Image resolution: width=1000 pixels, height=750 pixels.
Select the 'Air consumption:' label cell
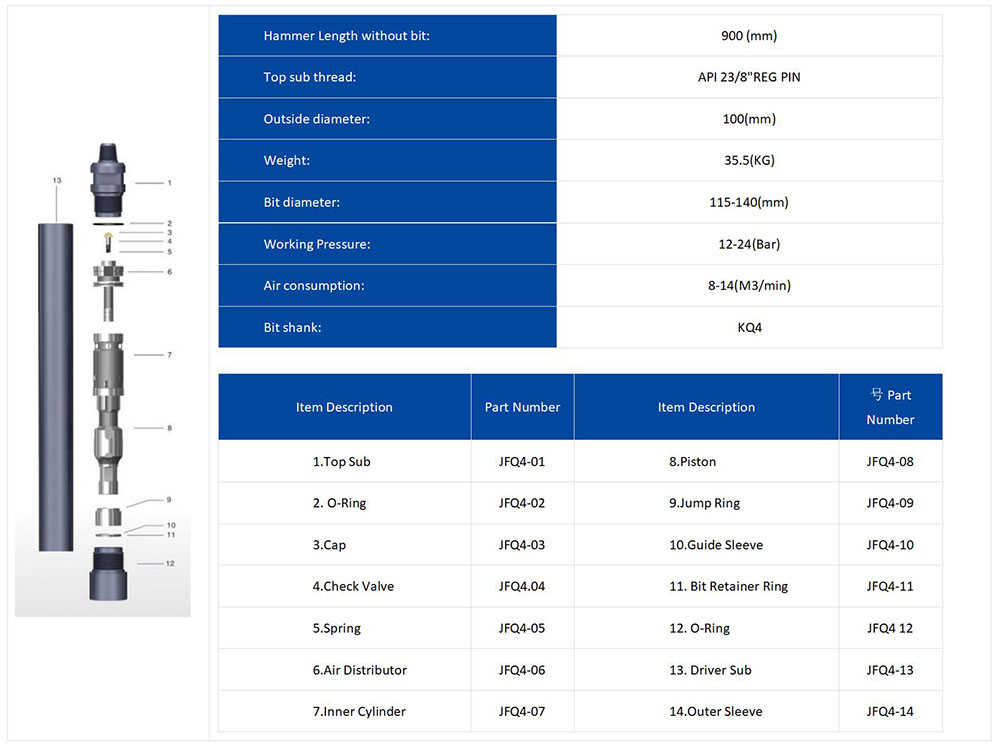coord(314,286)
